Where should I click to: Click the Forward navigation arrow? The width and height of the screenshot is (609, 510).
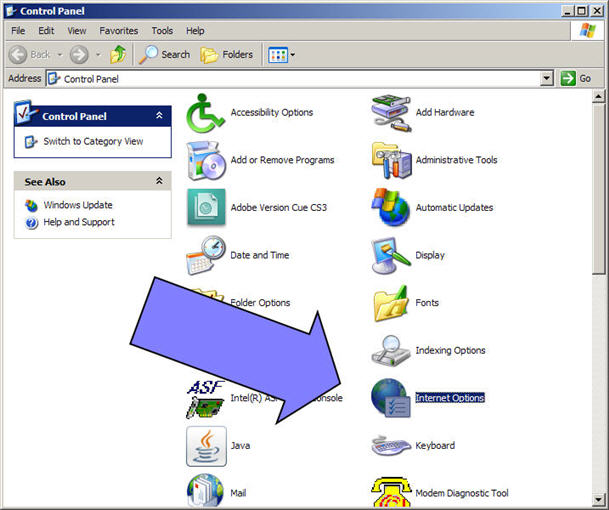click(x=79, y=55)
